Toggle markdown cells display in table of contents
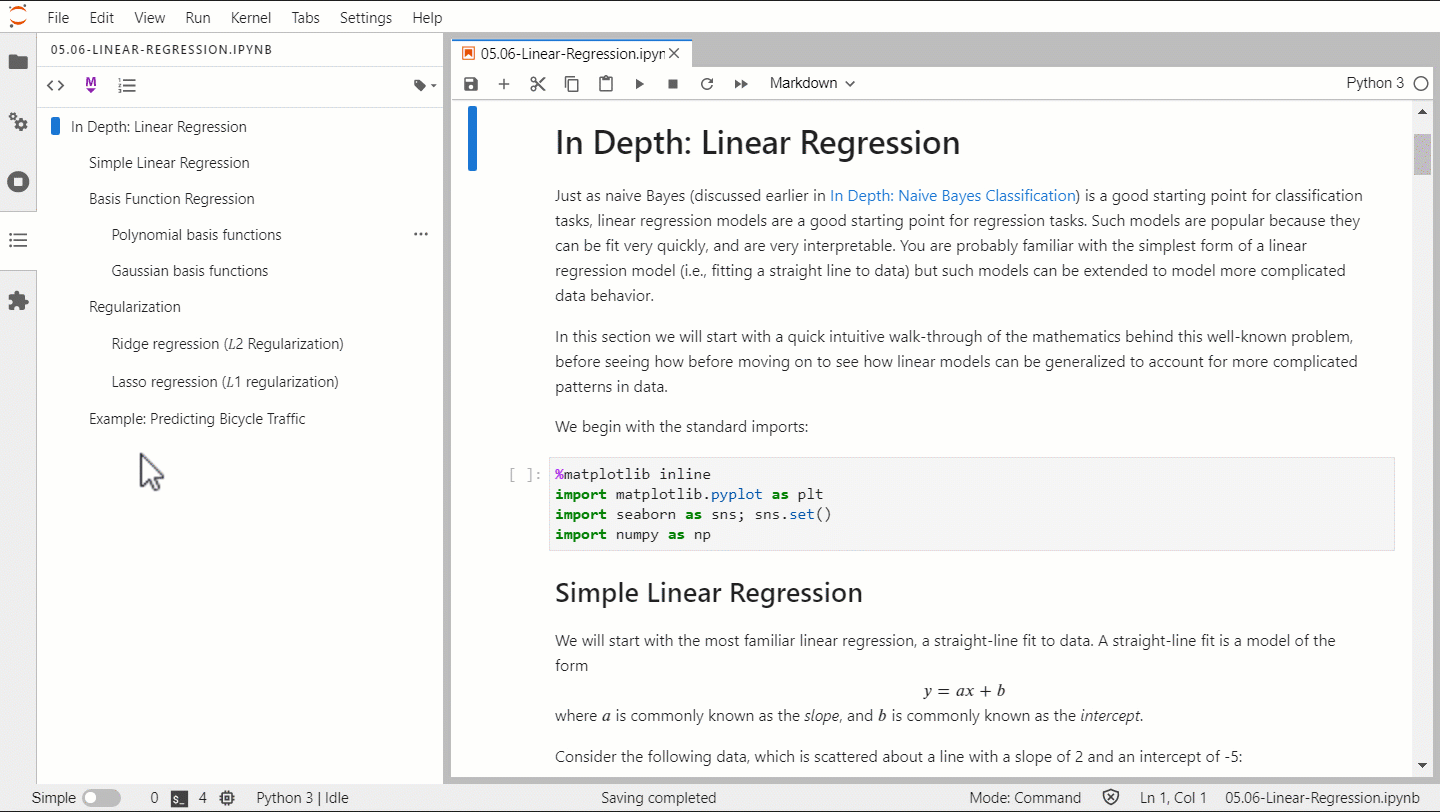1440x812 pixels. click(91, 86)
